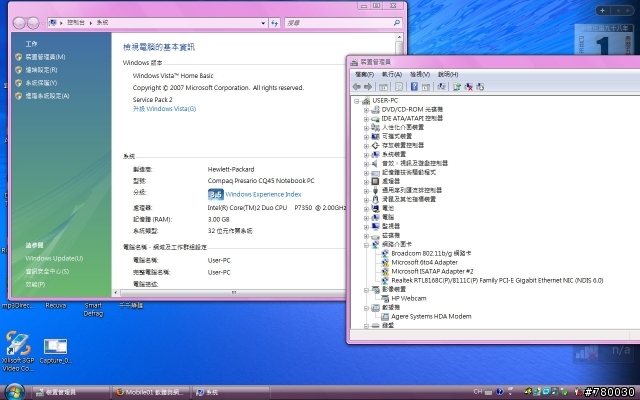Open the 檔案(F) menu in Device Manager
Viewport: 640px width, 400px height.
(x=364, y=74)
